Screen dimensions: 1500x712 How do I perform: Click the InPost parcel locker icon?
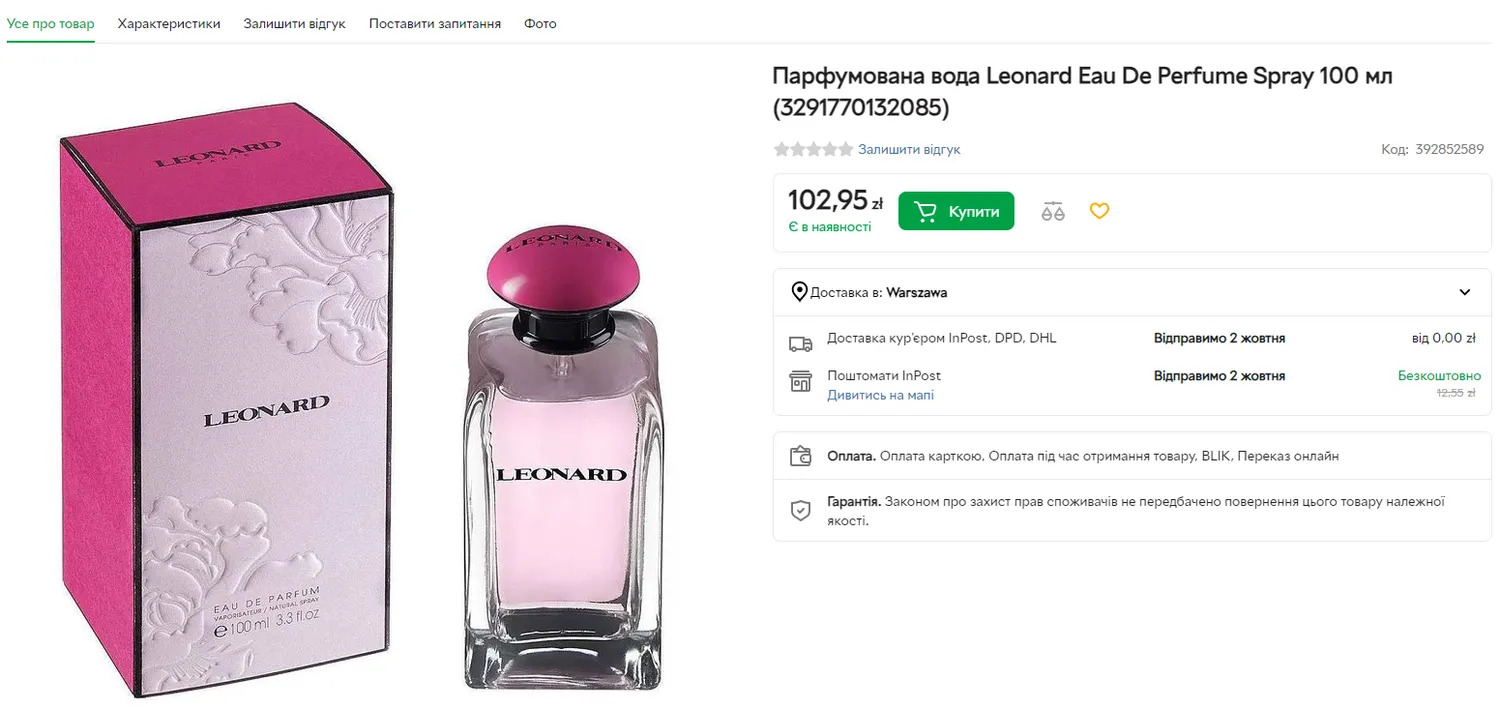point(800,381)
